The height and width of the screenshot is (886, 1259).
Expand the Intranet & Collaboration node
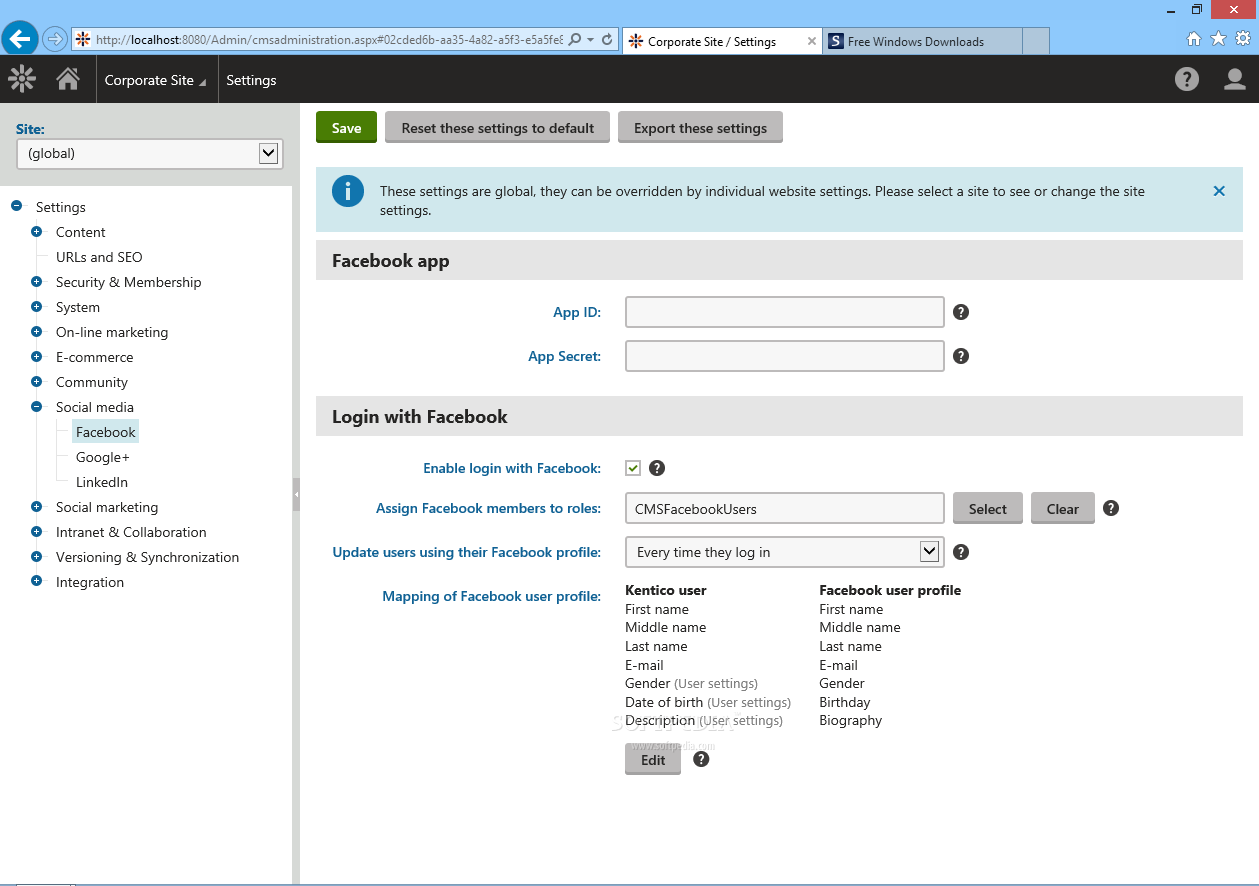click(x=36, y=532)
